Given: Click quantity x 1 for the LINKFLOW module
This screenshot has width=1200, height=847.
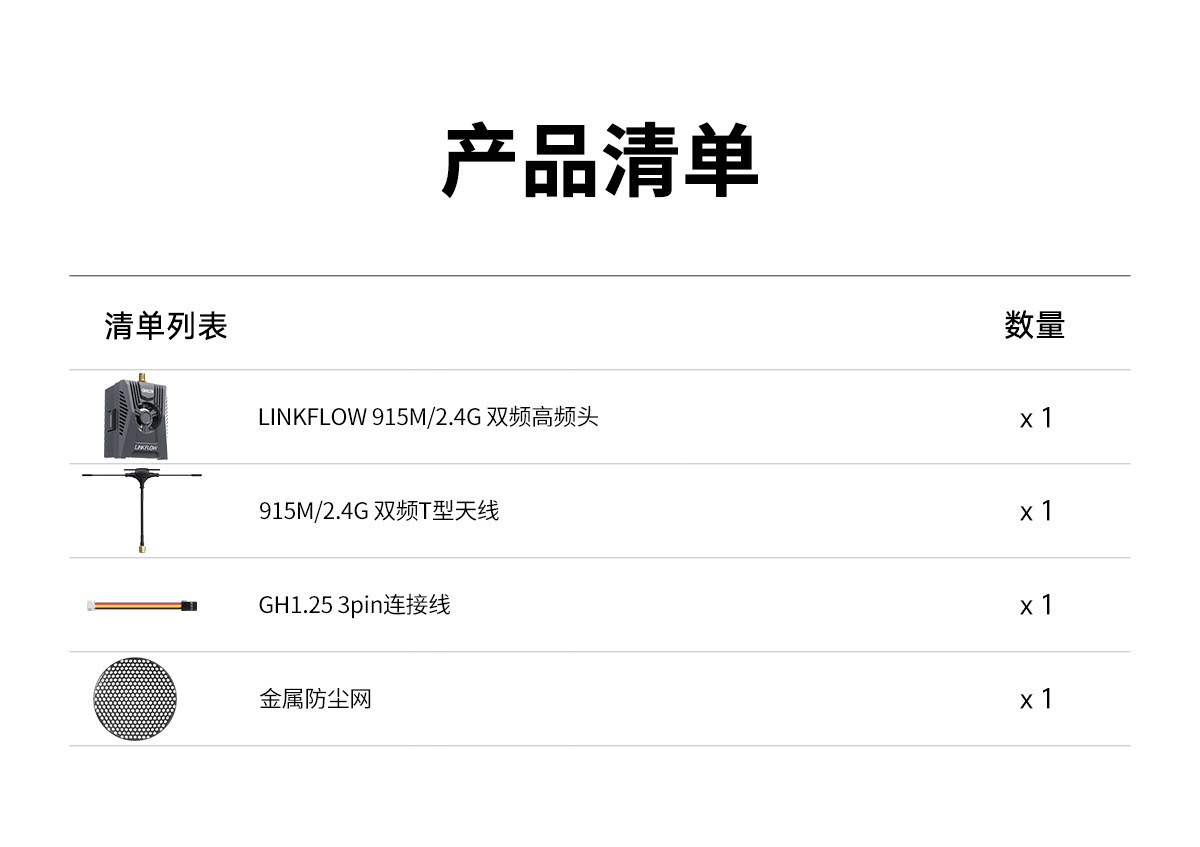Looking at the screenshot, I should pos(1036,418).
